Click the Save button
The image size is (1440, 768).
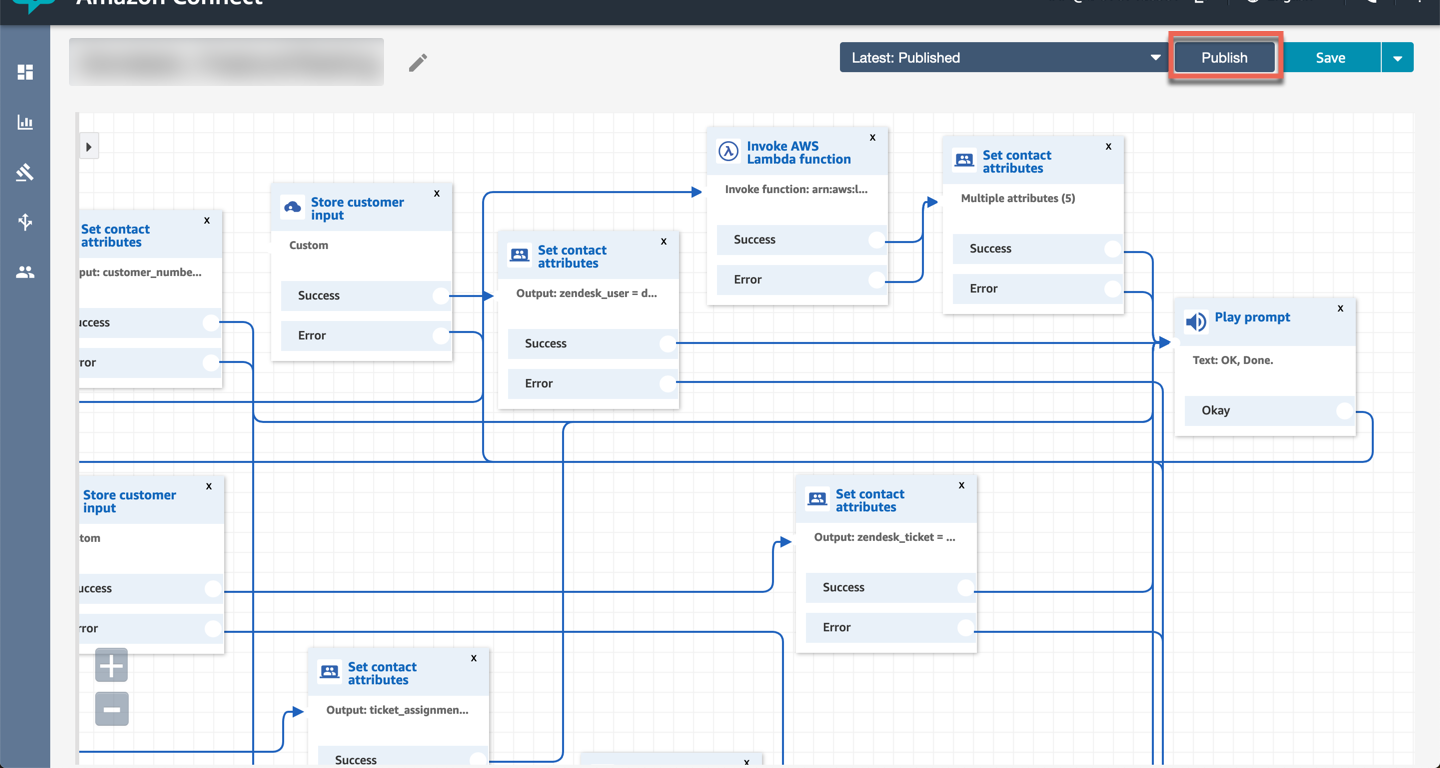tap(1330, 58)
